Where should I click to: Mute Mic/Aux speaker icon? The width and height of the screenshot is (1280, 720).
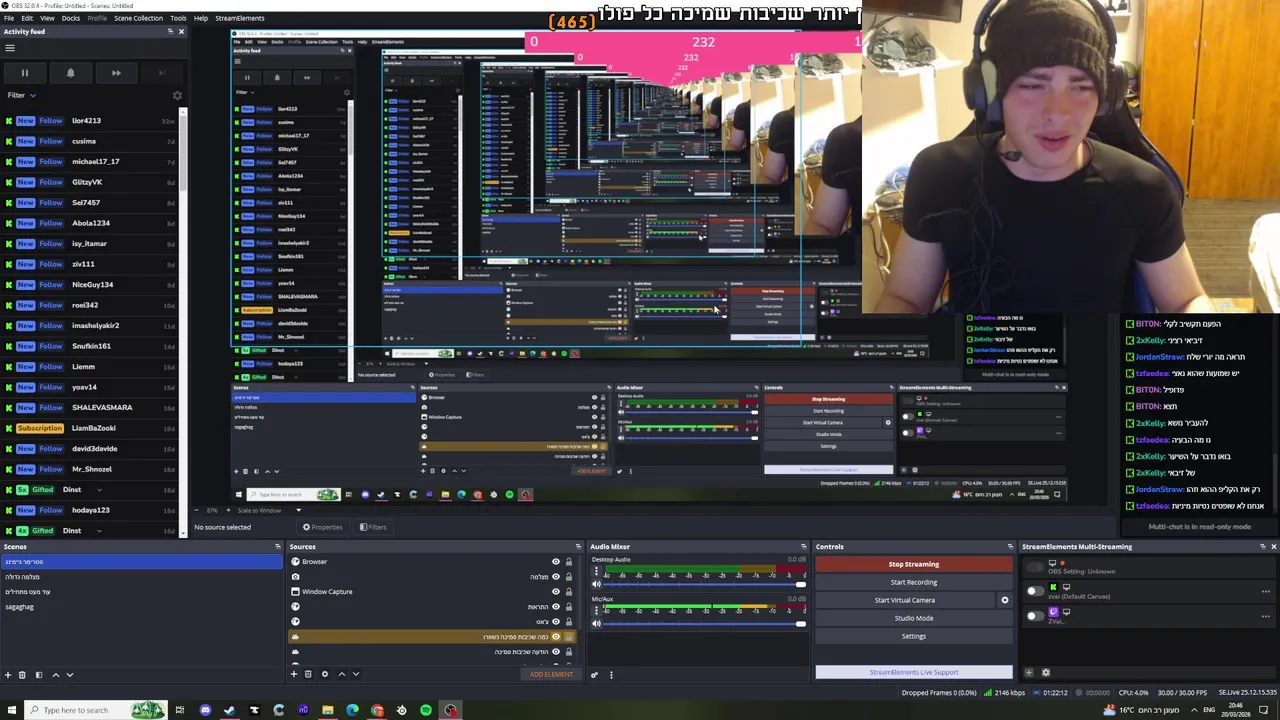tap(596, 623)
